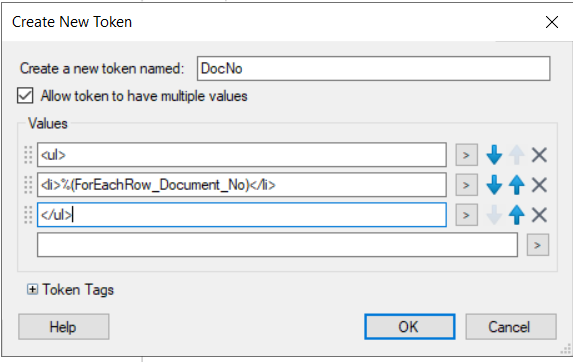
Task: Click the empty new value field
Action: (277, 245)
